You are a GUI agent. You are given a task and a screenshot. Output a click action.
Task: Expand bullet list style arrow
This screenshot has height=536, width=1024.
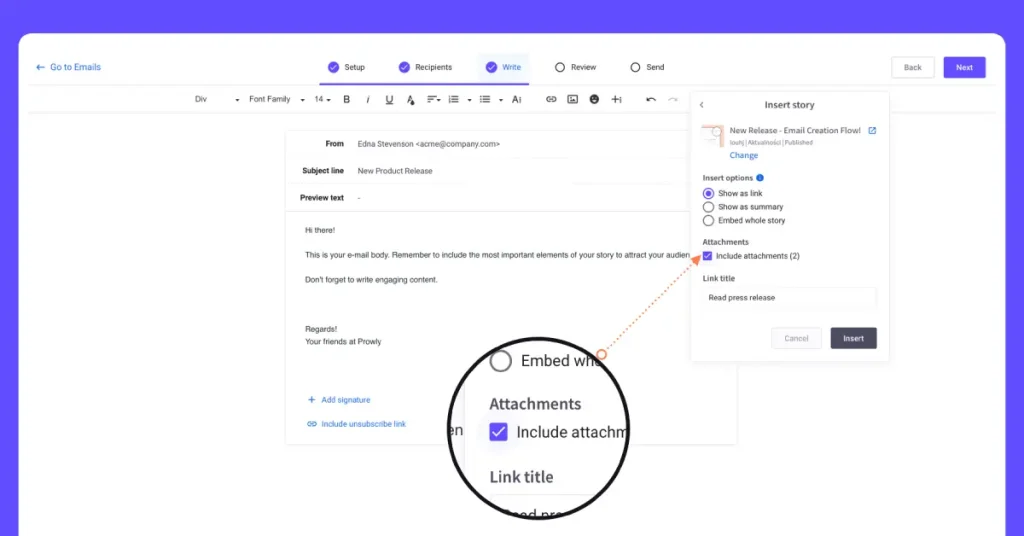click(x=500, y=100)
